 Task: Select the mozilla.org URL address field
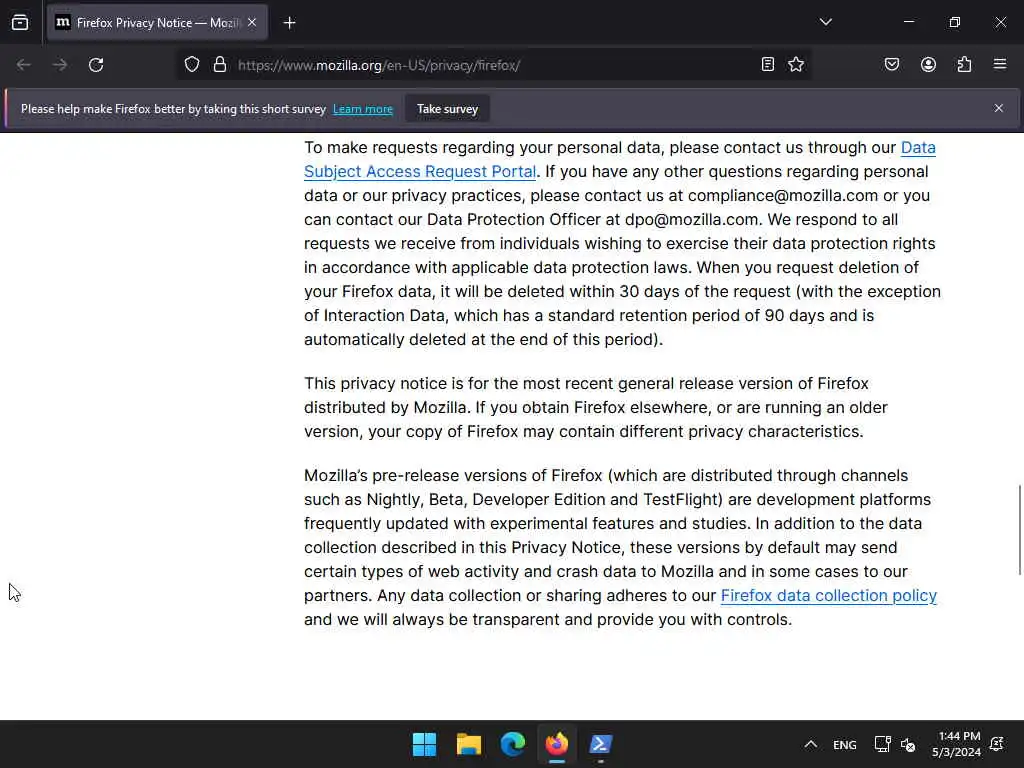(x=493, y=65)
